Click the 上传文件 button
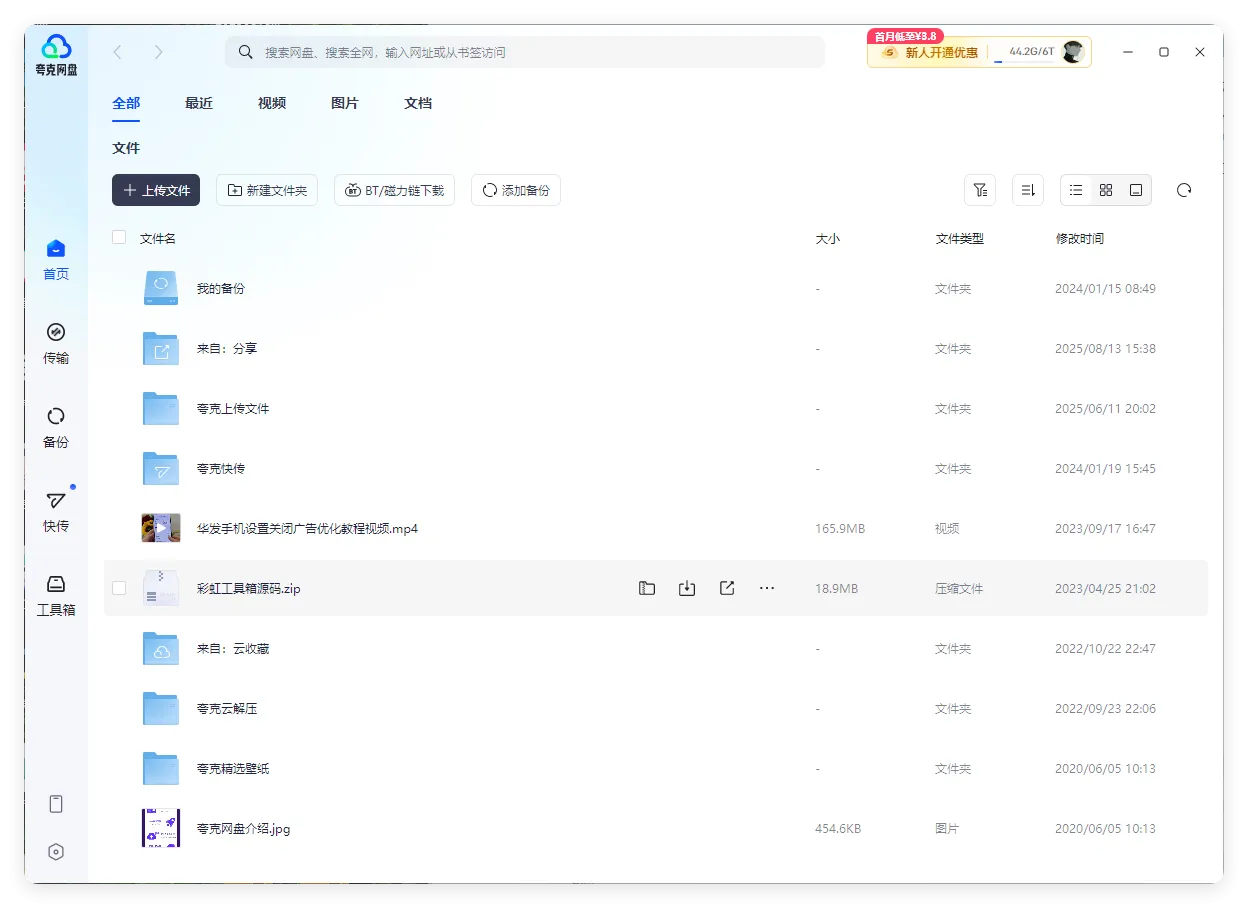Viewport: 1248px width, 908px height. (155, 189)
